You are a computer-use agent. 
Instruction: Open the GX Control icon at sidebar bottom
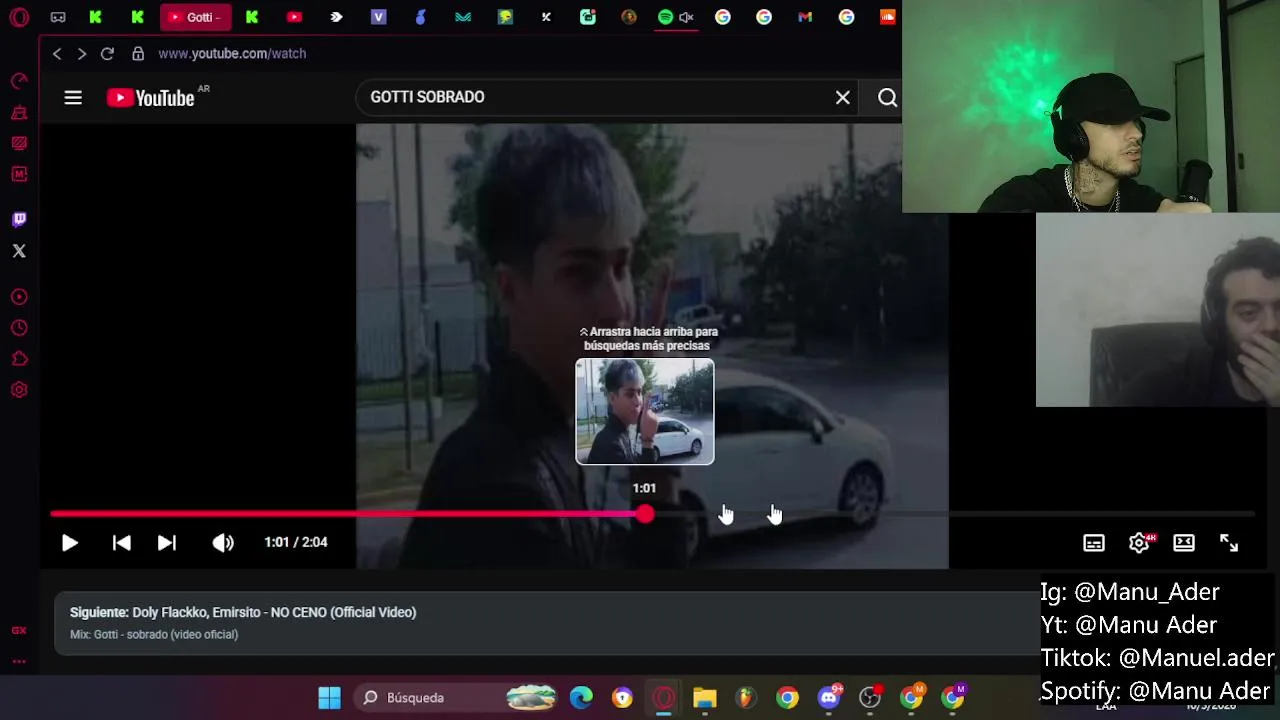click(x=19, y=630)
